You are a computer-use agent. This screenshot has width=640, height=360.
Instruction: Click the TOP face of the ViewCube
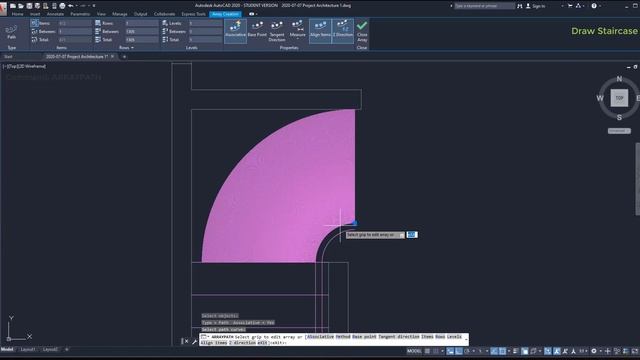point(619,98)
